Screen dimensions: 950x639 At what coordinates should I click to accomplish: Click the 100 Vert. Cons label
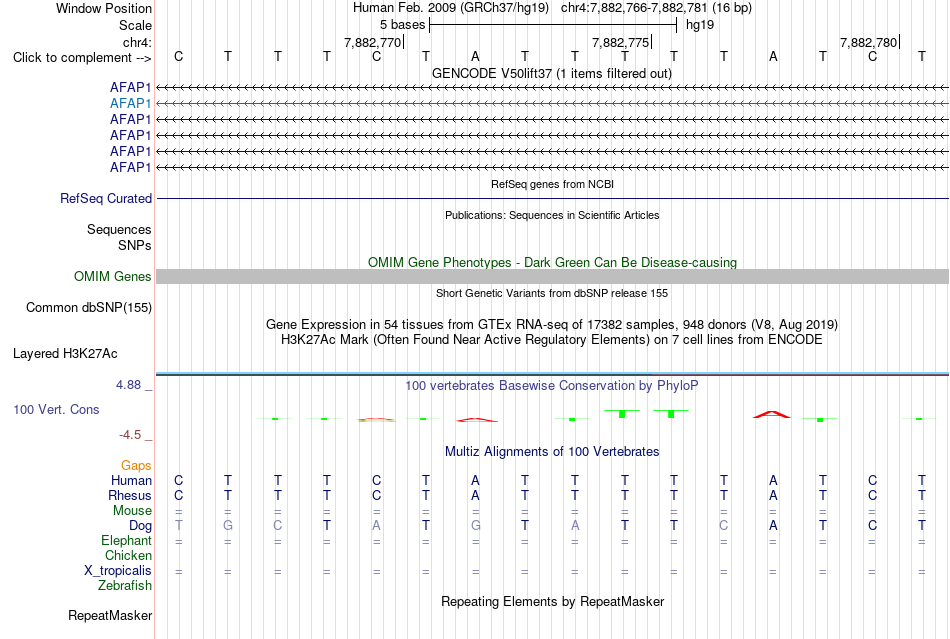(x=56, y=409)
